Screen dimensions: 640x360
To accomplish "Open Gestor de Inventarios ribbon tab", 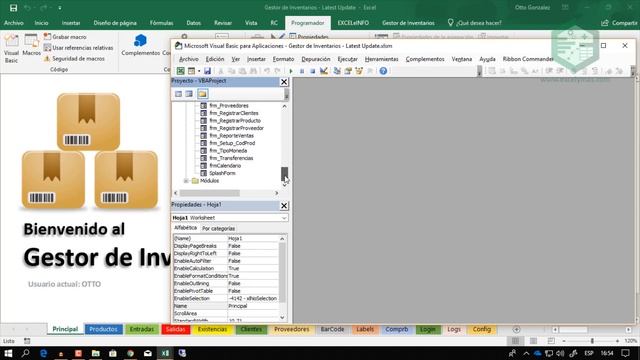I will tap(408, 23).
